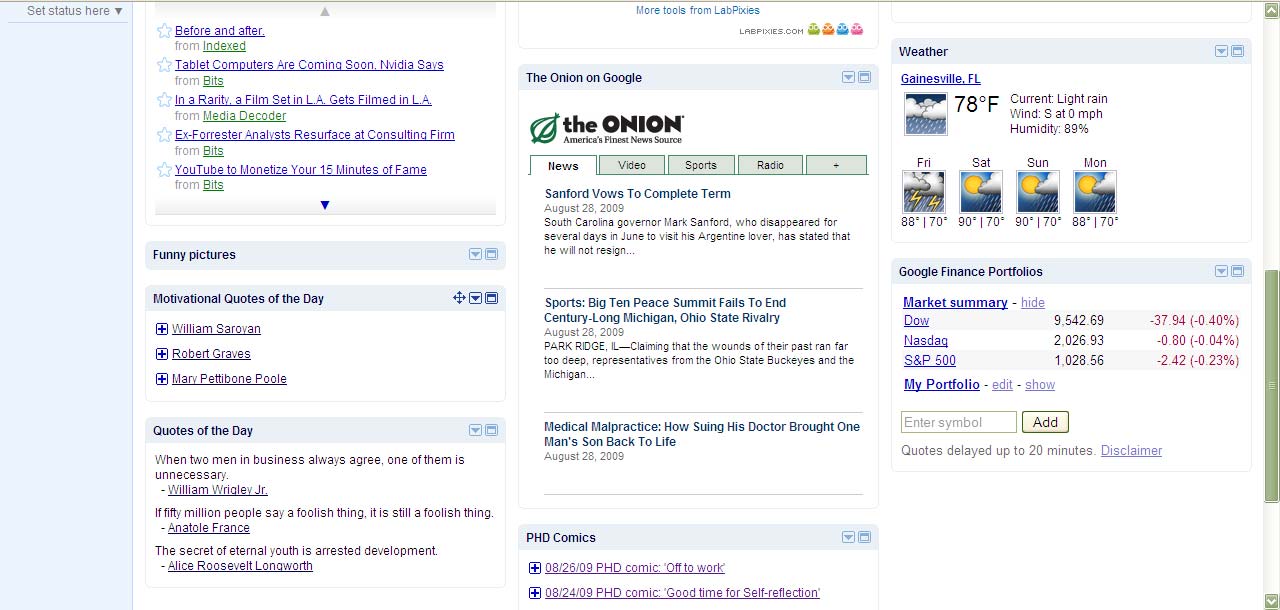Open the Gainesville, FL weather link
This screenshot has width=1280, height=610.
(x=941, y=79)
